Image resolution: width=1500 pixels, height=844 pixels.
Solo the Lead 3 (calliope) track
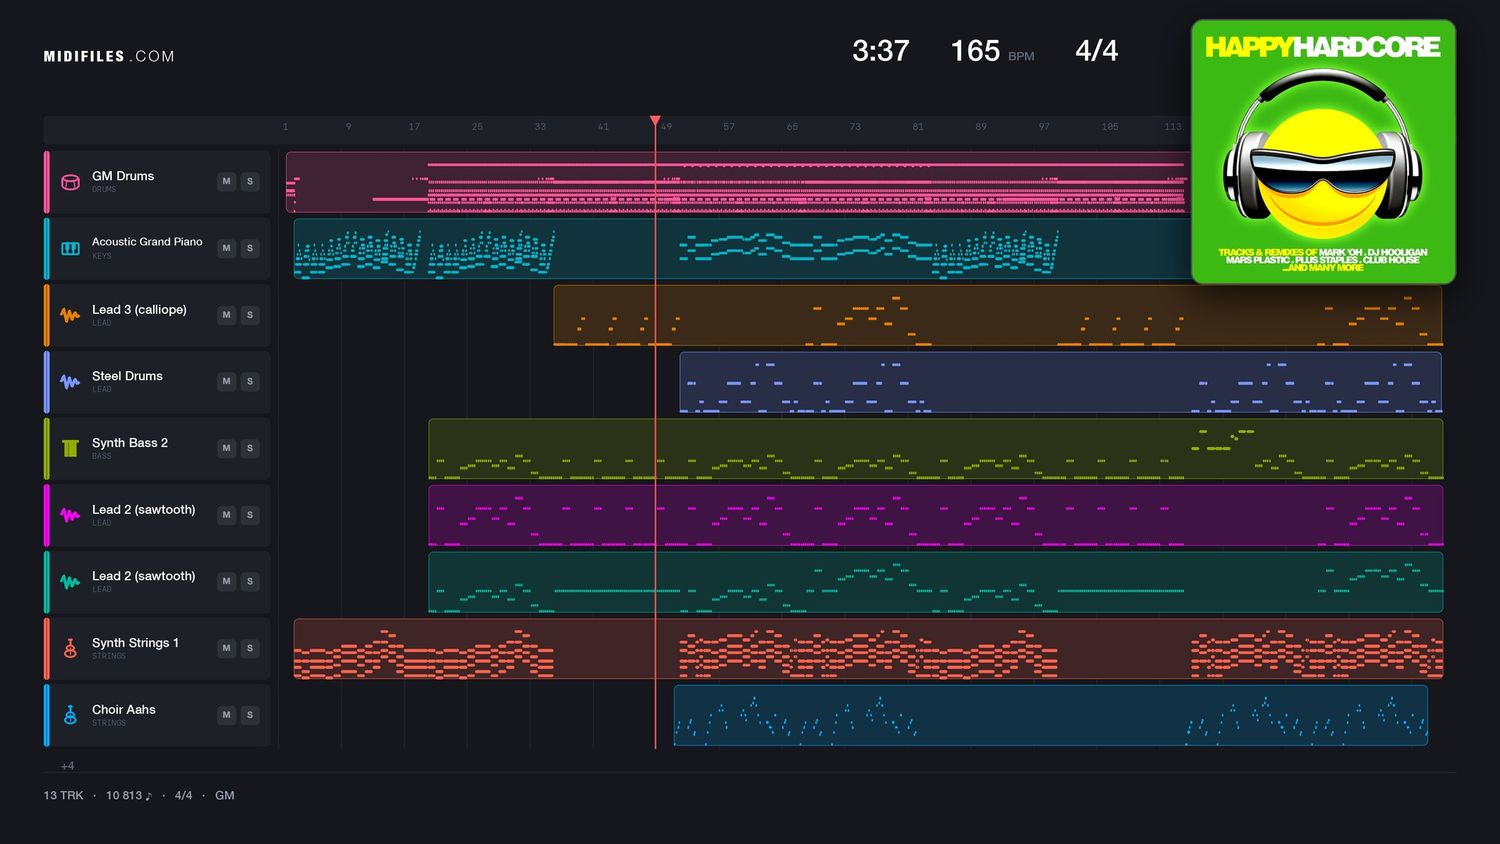coord(250,315)
